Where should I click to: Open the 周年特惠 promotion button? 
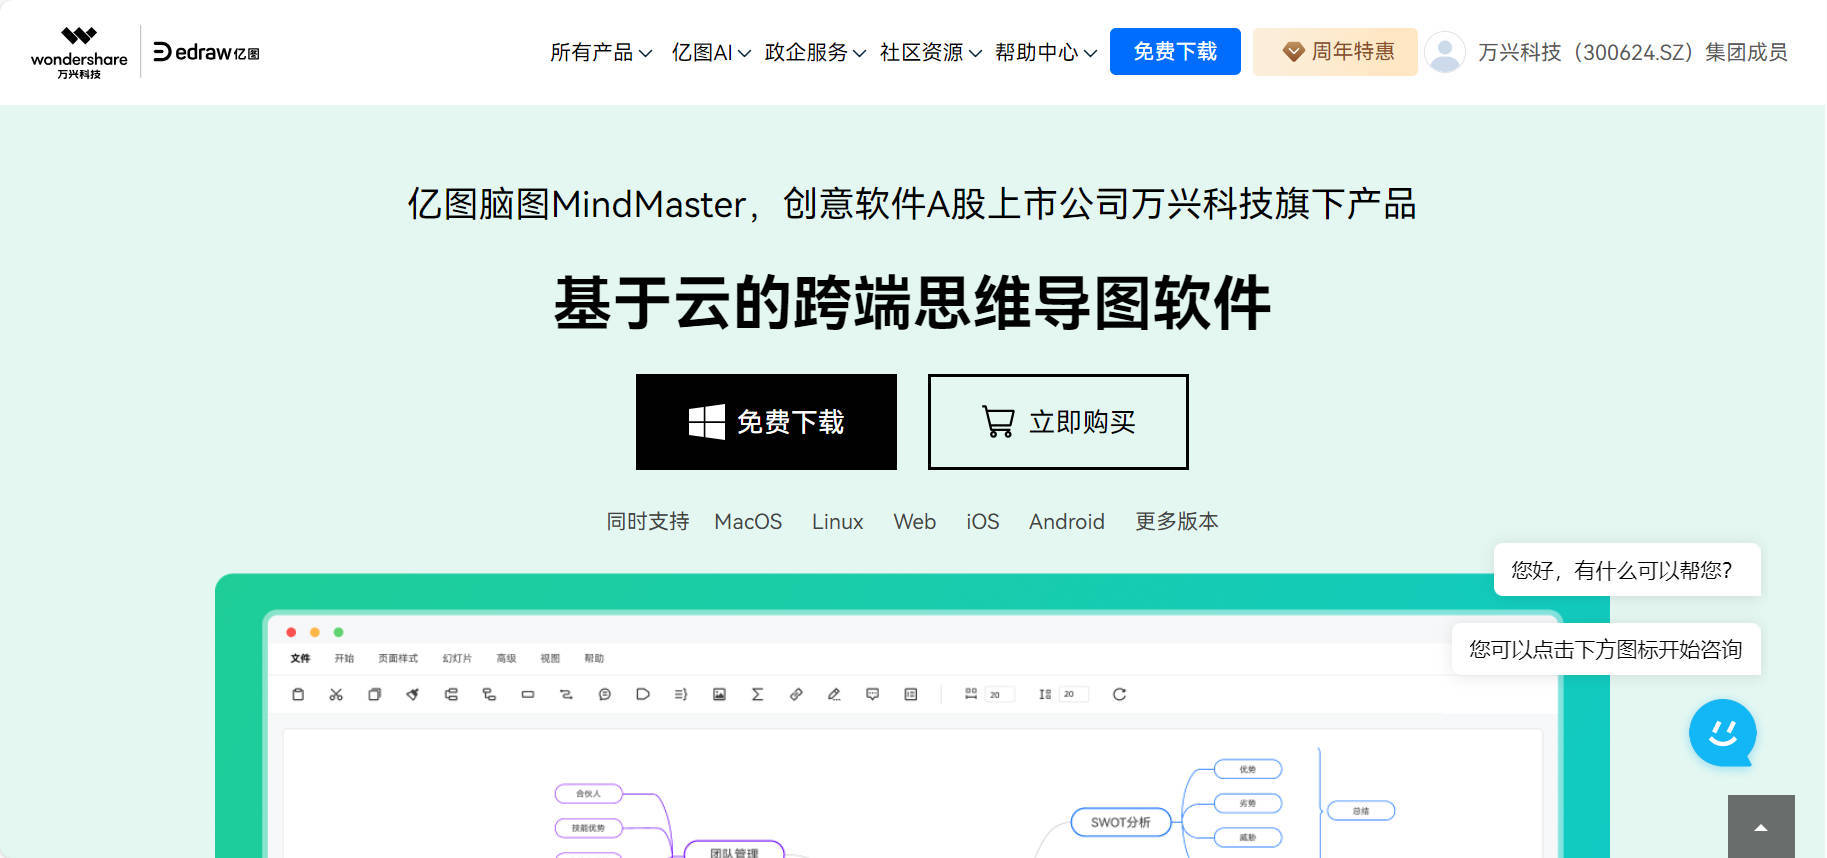(x=1335, y=51)
